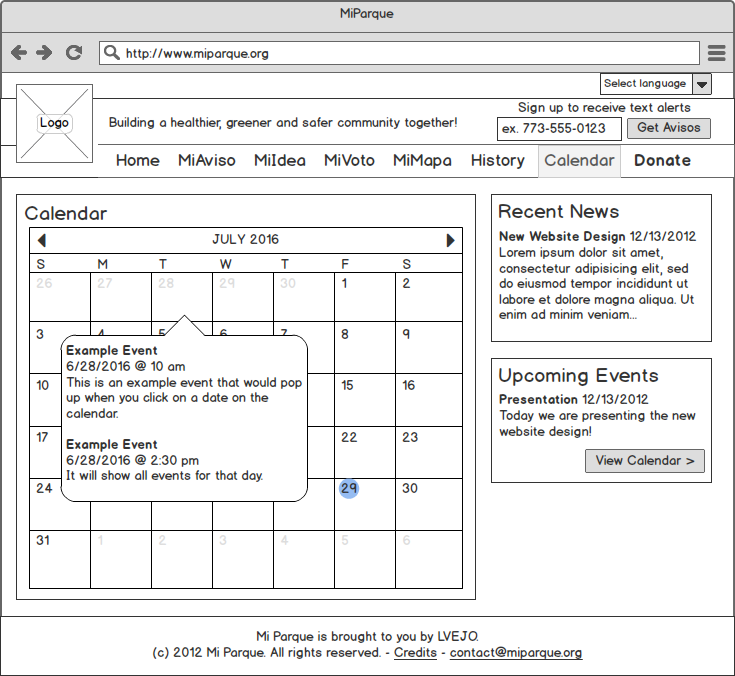
Task: Open the MiIdea nav item
Action: point(280,160)
